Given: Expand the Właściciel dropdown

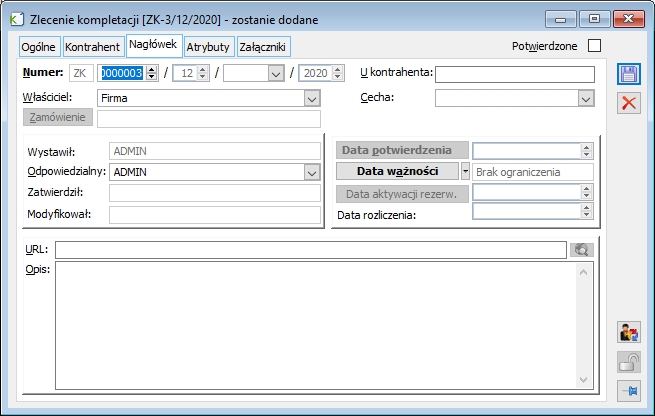Looking at the screenshot, I should tap(312, 99).
